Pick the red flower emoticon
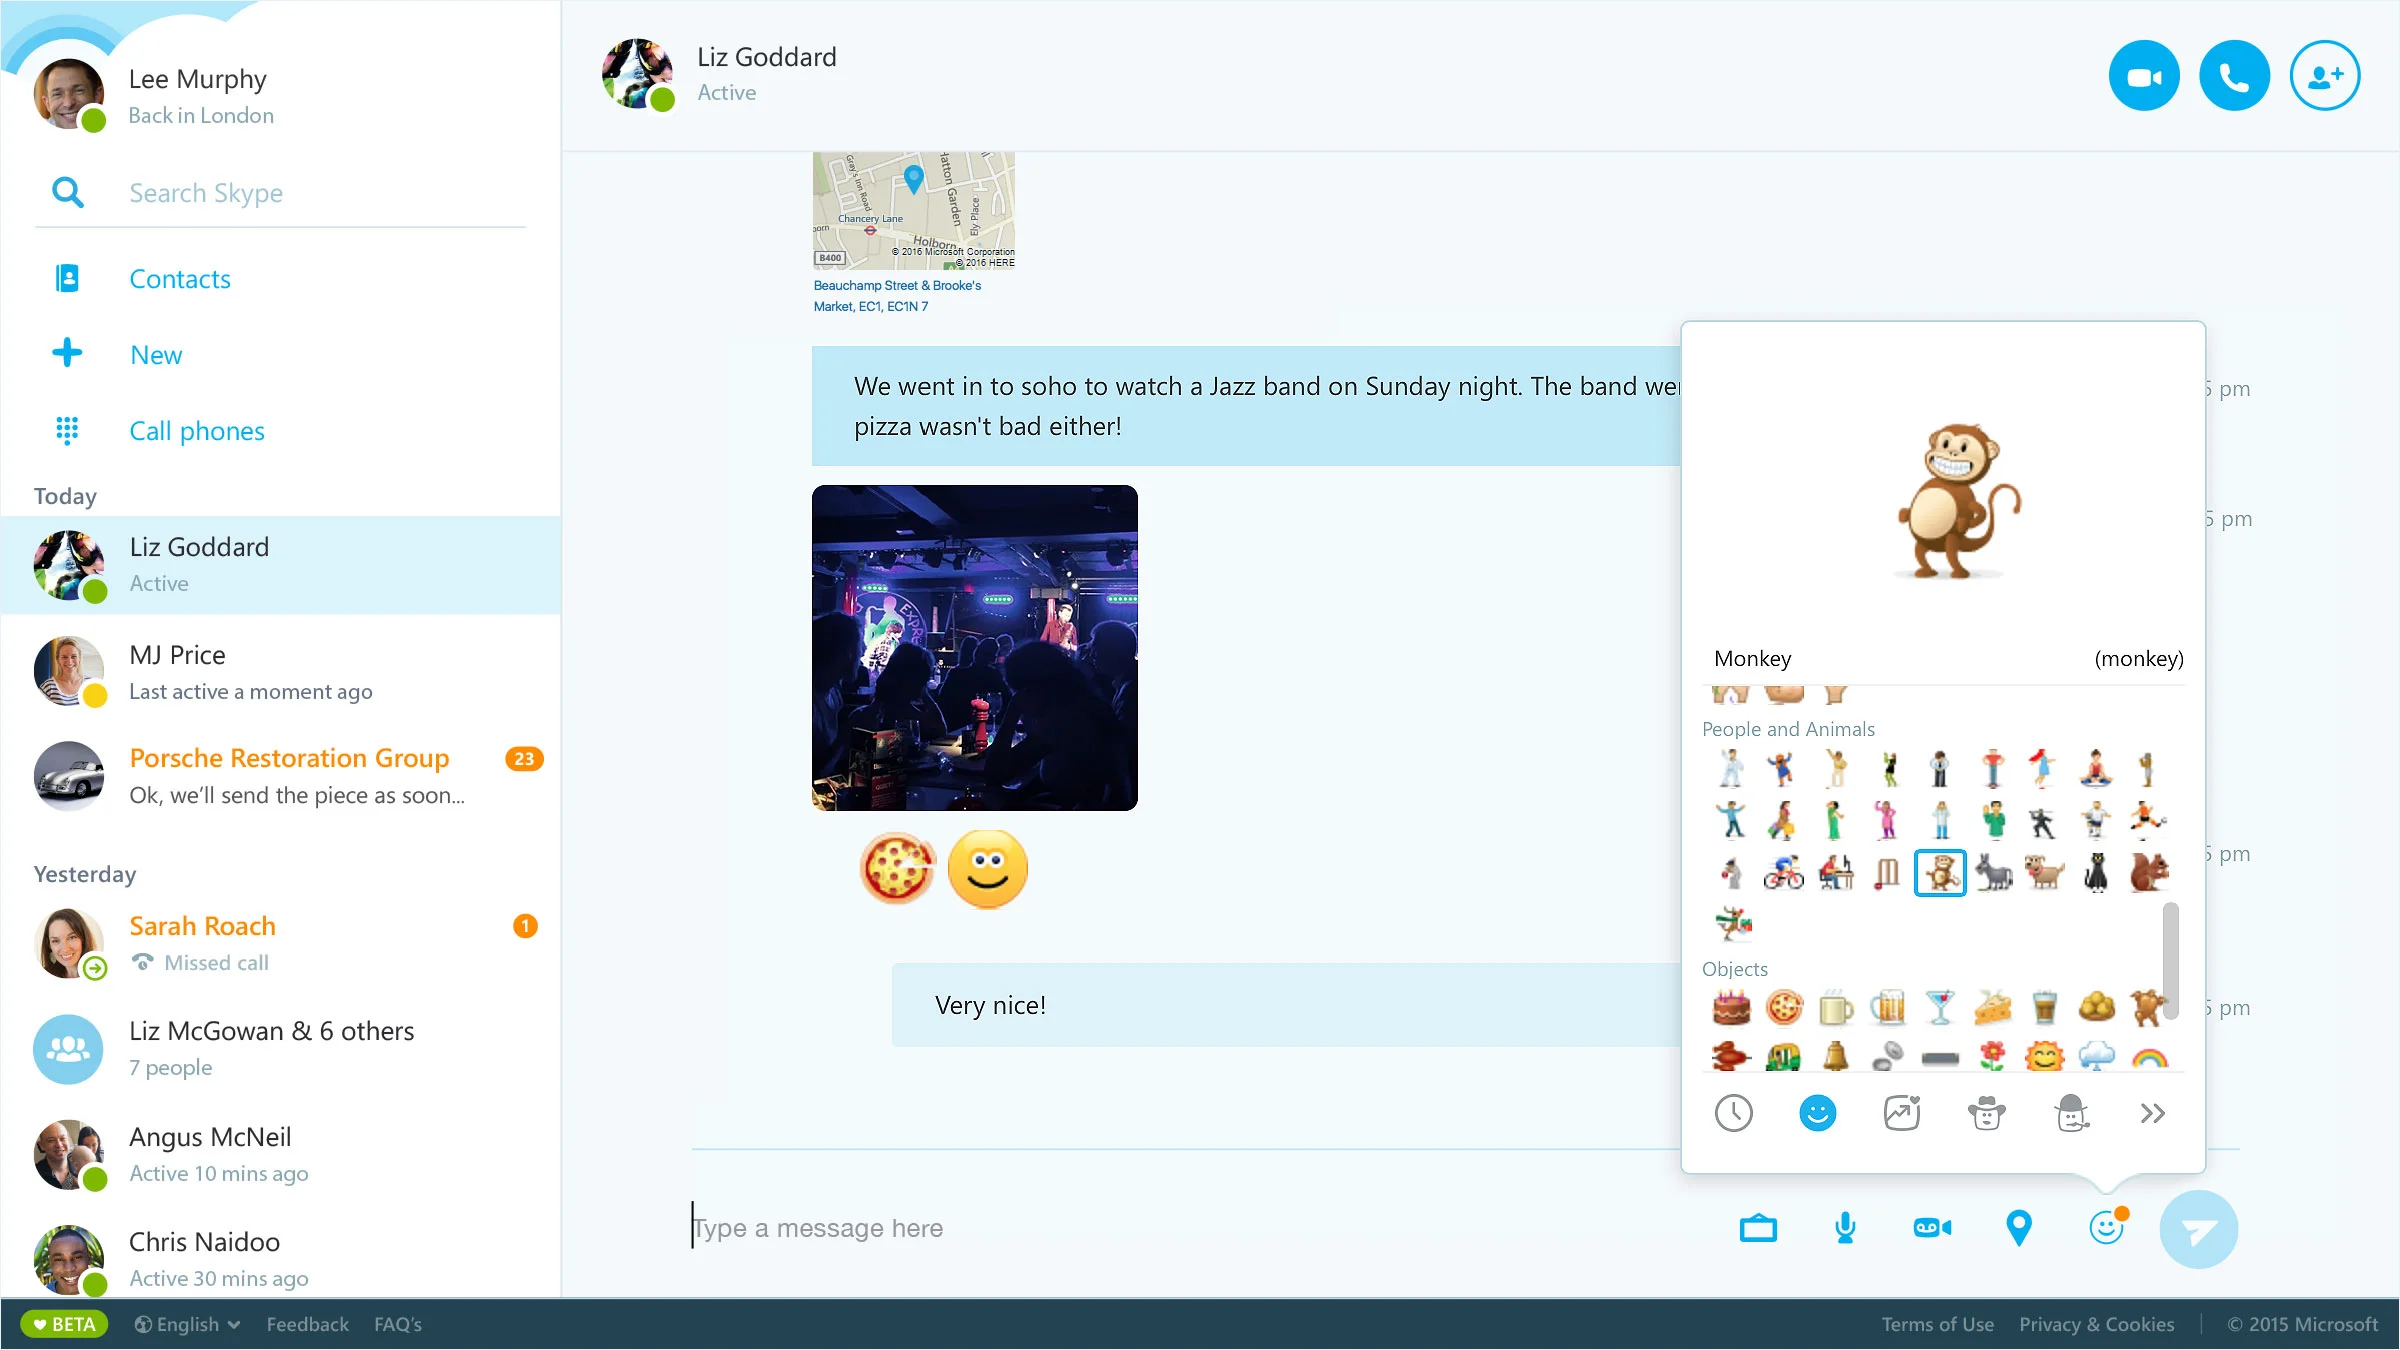2400x1350 pixels. click(x=1992, y=1056)
